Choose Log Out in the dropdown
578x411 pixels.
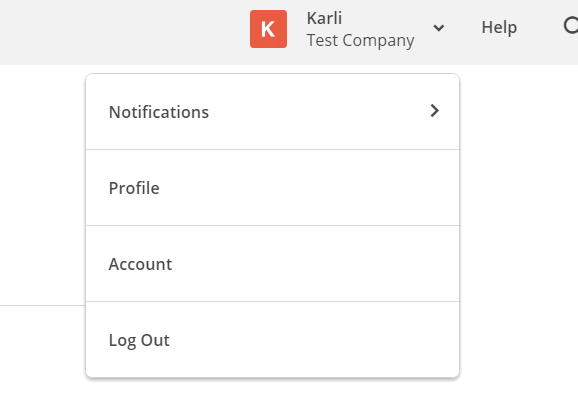pos(272,339)
